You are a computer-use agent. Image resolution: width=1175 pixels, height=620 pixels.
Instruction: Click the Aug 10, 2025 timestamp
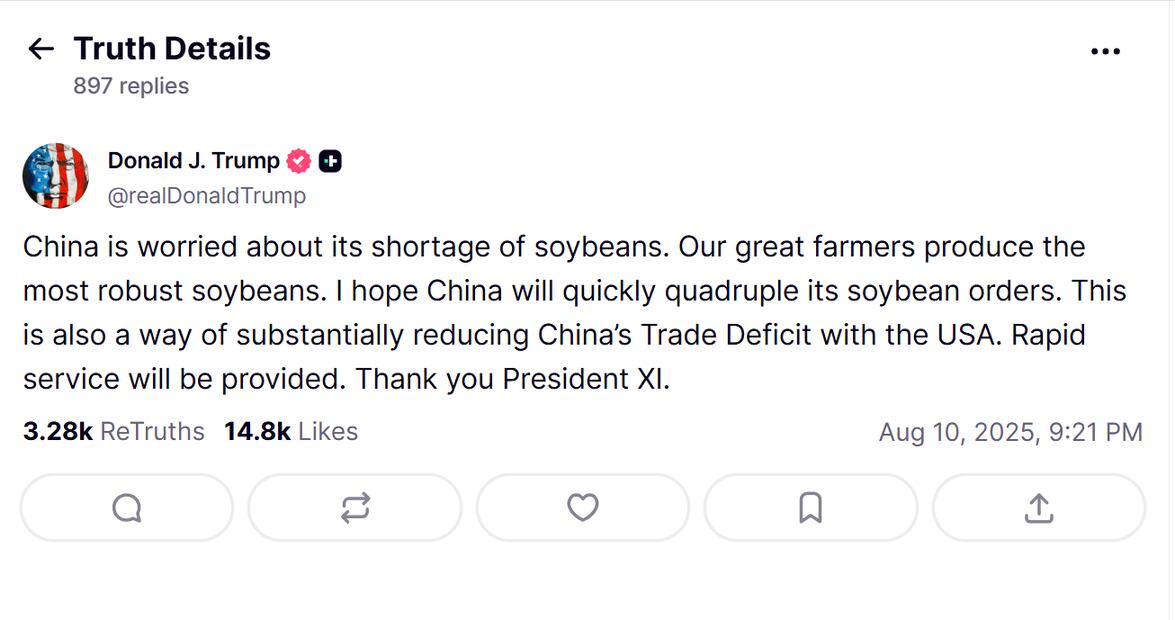1010,432
